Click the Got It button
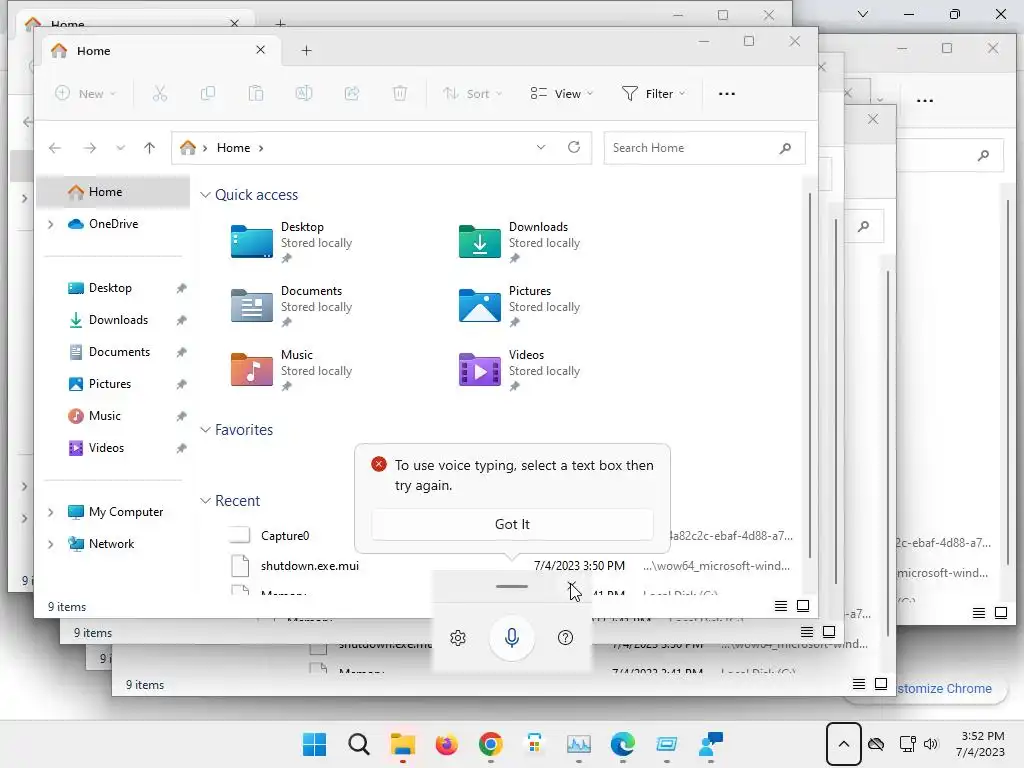This screenshot has width=1024, height=768. [x=512, y=524]
